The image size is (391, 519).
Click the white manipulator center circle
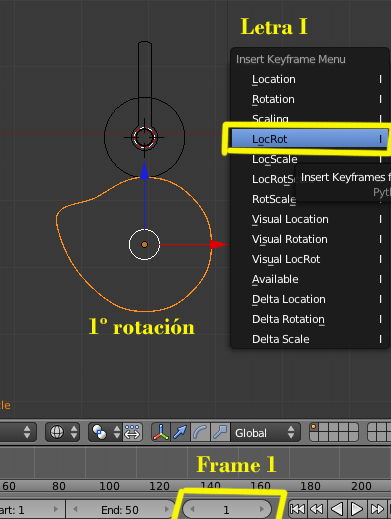(144, 245)
